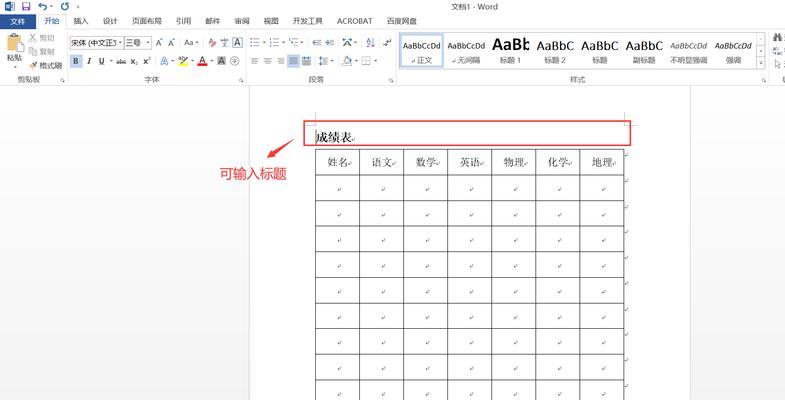785x400 pixels.
Task: Apply the Subtitle (副标题) style
Action: coord(644,51)
